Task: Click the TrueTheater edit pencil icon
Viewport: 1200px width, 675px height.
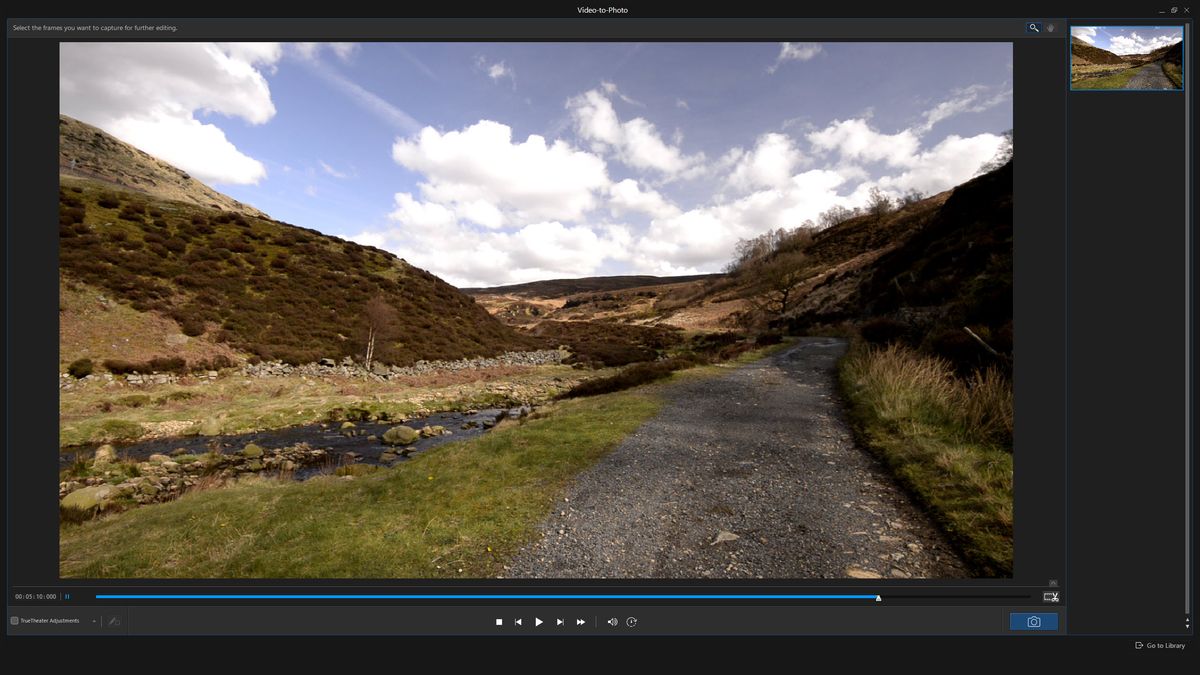Action: point(113,621)
